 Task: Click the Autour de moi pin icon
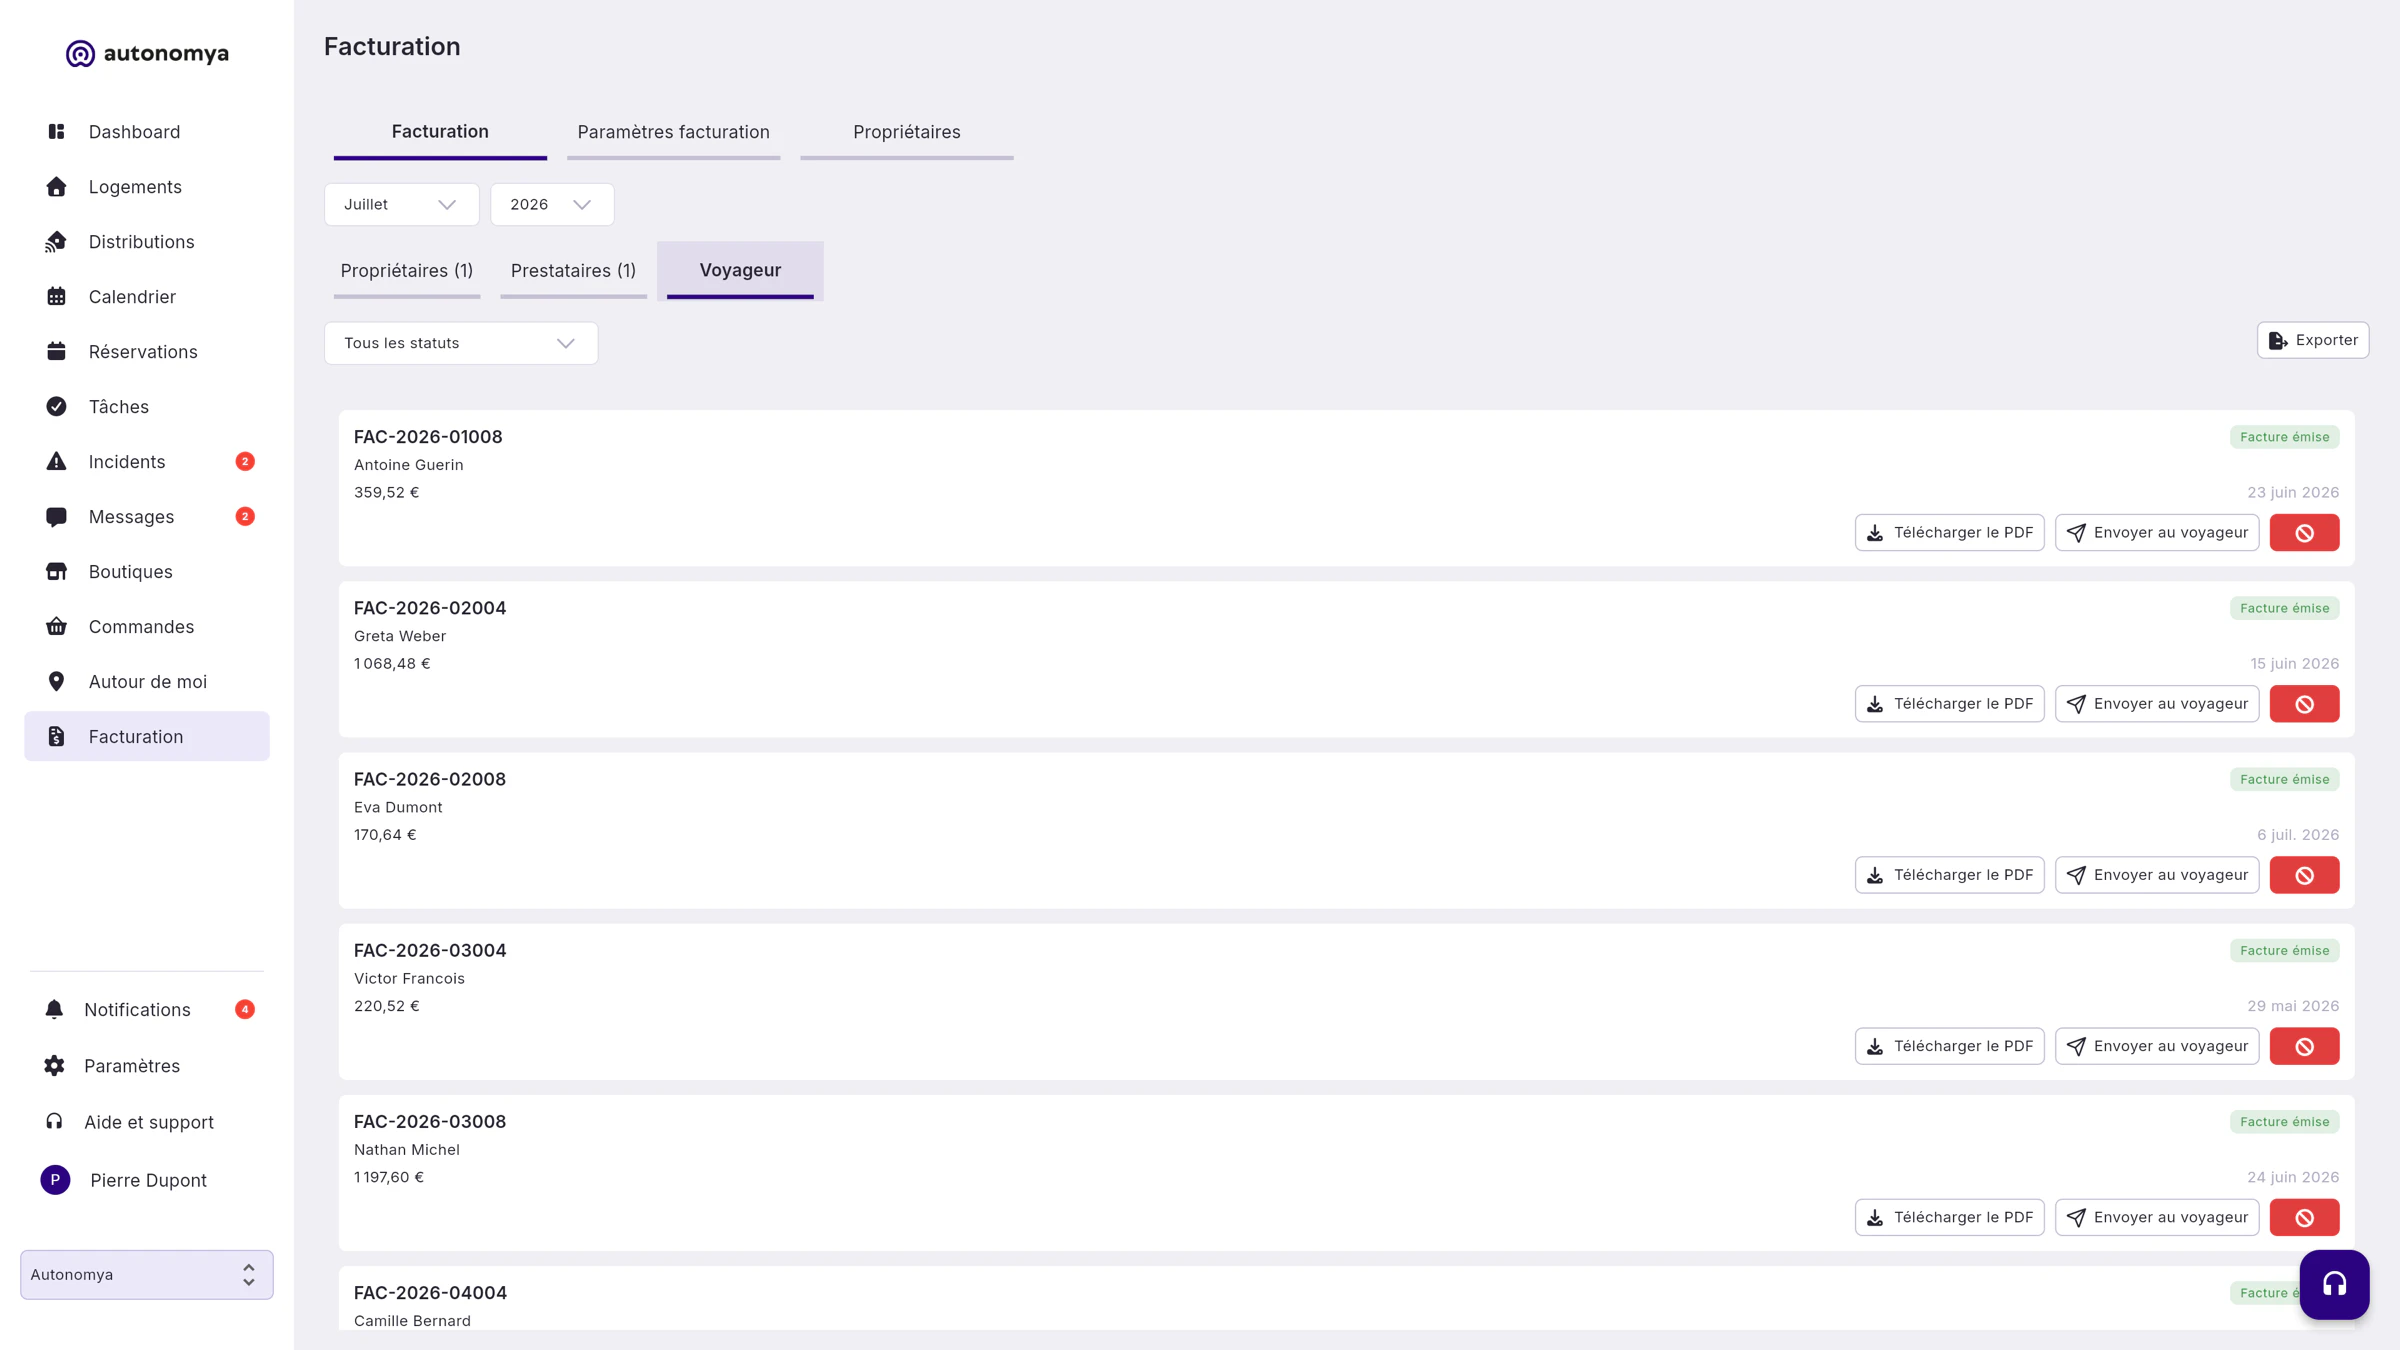(x=56, y=682)
